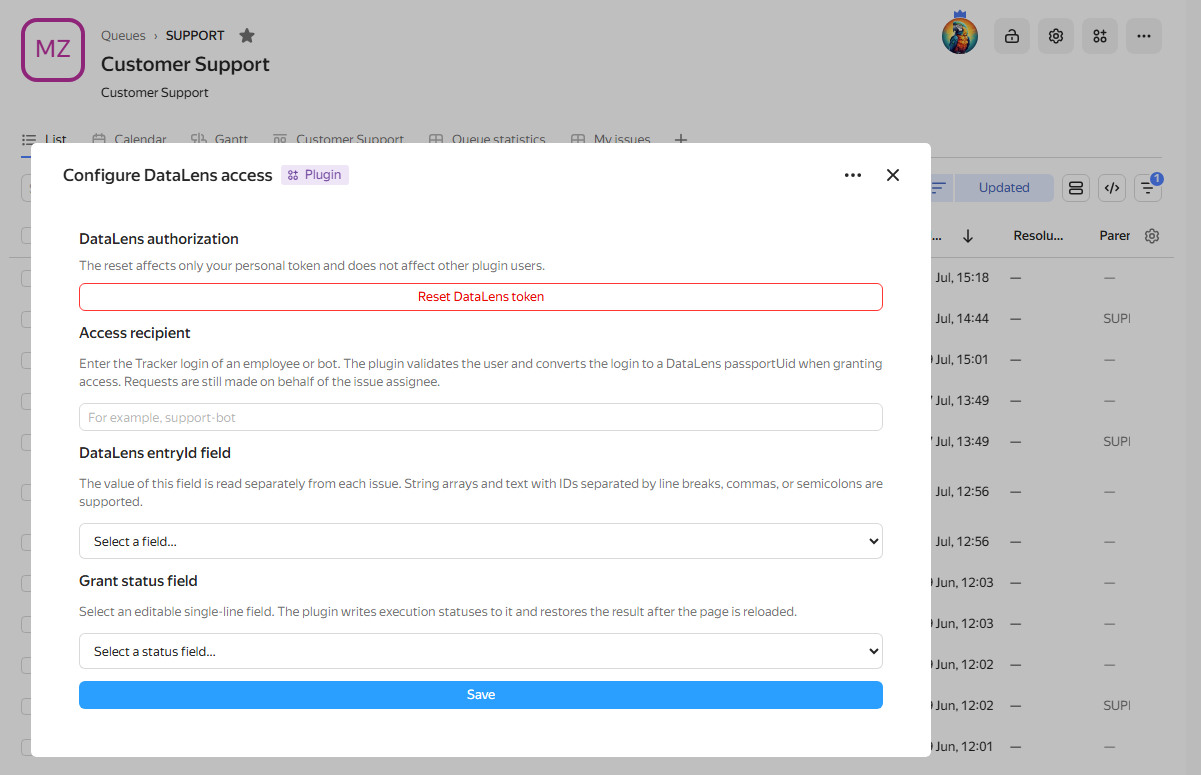The width and height of the screenshot is (1201, 775).
Task: Open queue access lock settings
Action: (x=1012, y=36)
